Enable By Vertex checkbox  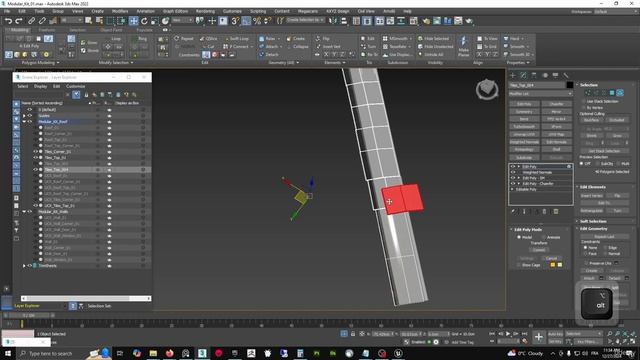tap(583, 107)
